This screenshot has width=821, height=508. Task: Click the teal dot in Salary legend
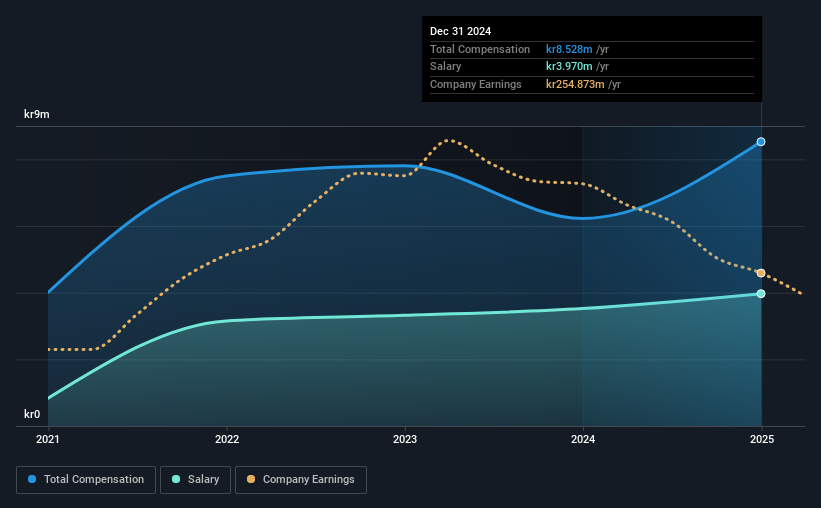pos(176,479)
